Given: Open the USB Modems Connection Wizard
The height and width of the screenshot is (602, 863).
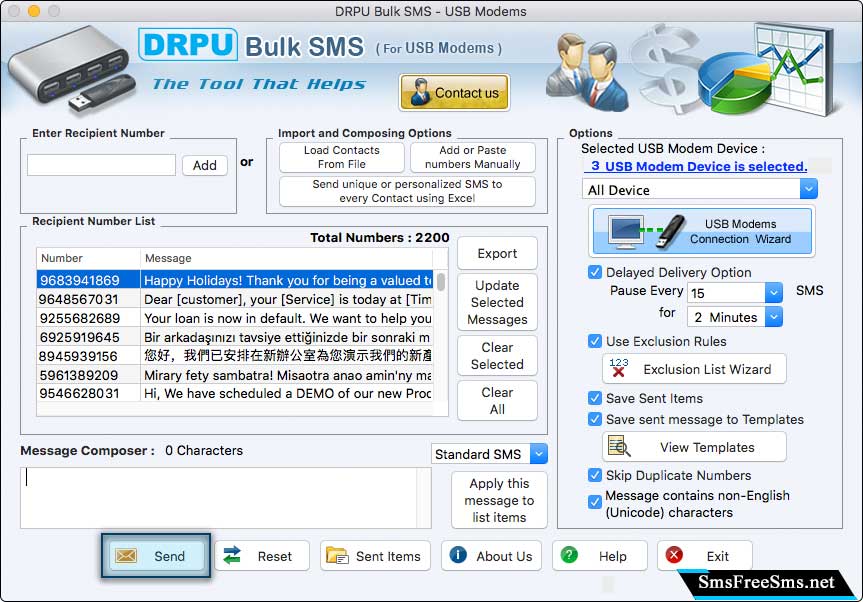Looking at the screenshot, I should 702,231.
